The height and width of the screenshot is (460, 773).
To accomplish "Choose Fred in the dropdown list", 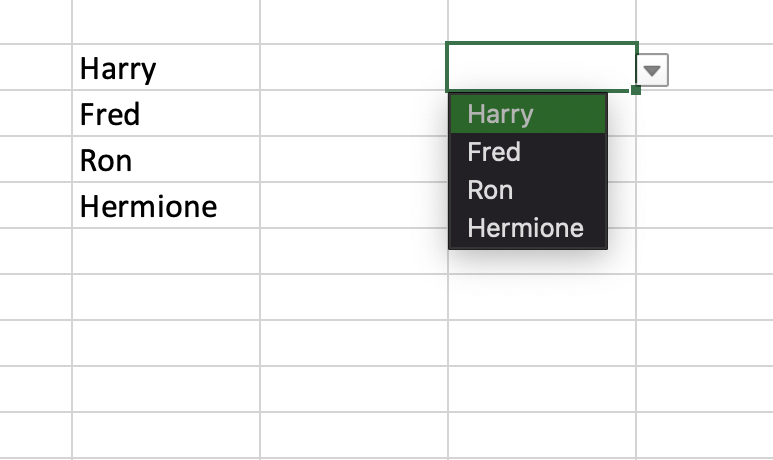I will click(x=528, y=152).
